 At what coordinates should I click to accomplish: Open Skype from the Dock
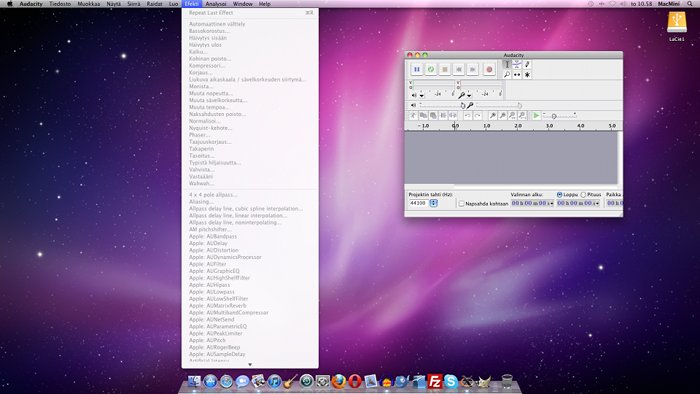(450, 382)
